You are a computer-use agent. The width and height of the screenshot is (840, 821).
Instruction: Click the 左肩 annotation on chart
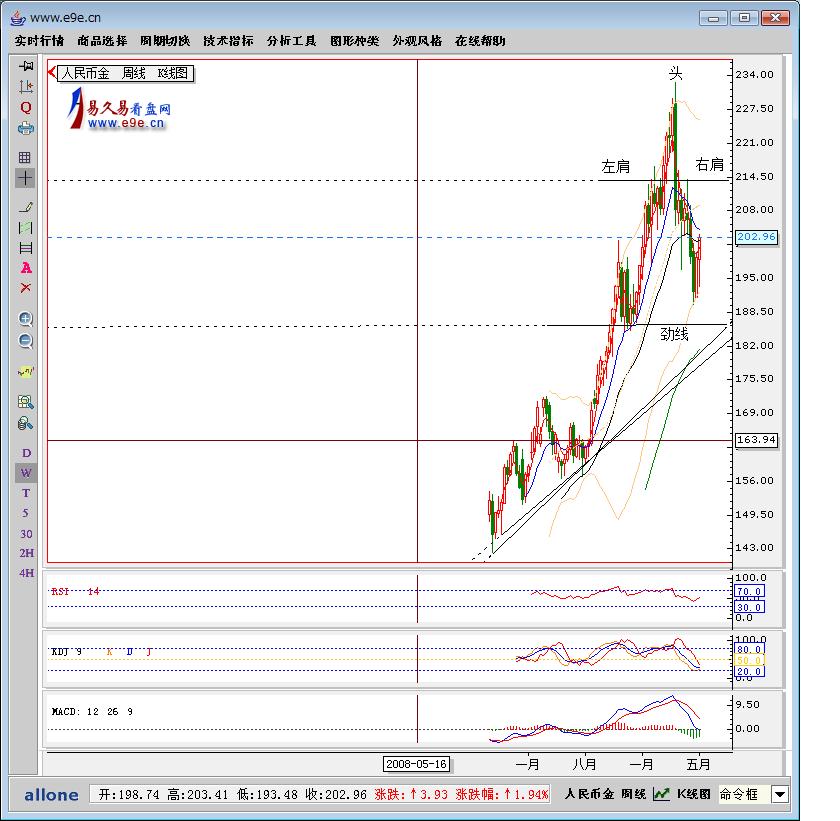click(x=616, y=167)
